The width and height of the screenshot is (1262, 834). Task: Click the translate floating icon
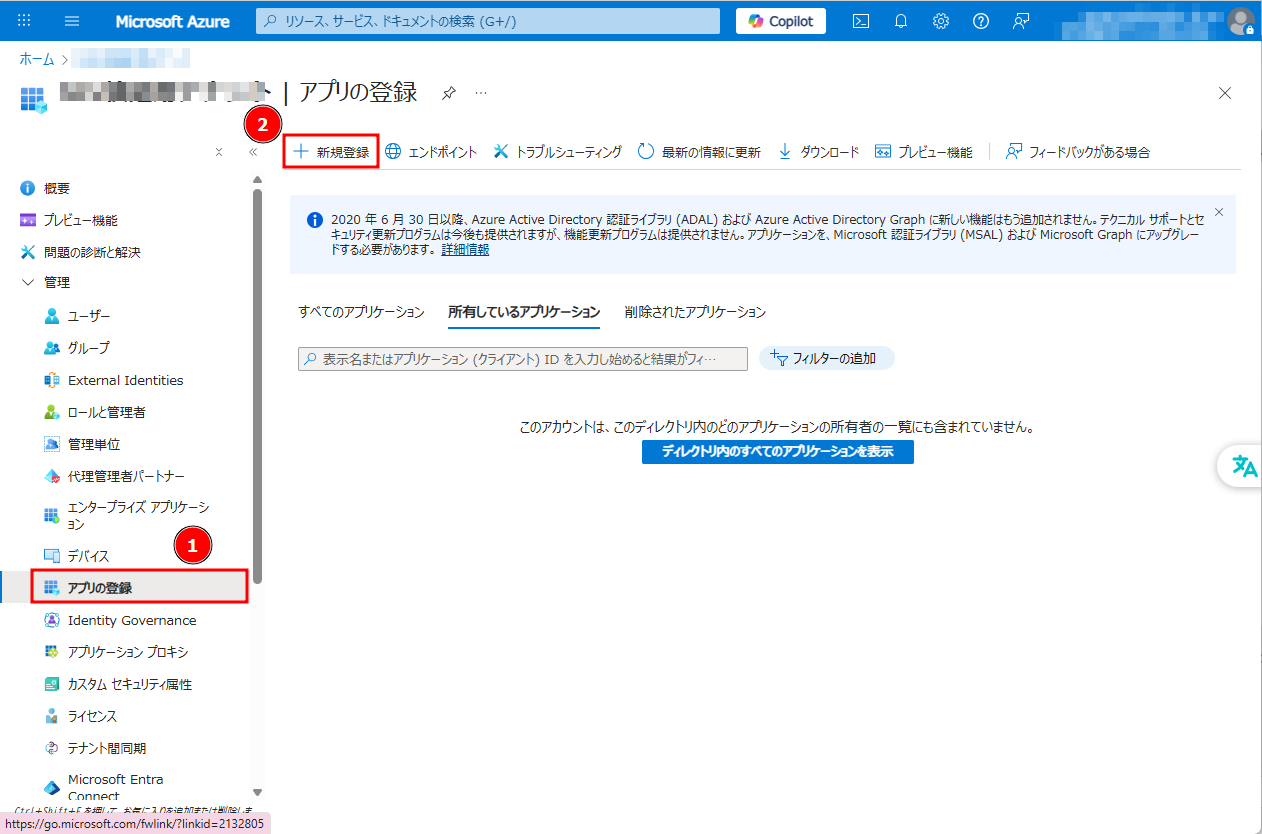tap(1243, 466)
